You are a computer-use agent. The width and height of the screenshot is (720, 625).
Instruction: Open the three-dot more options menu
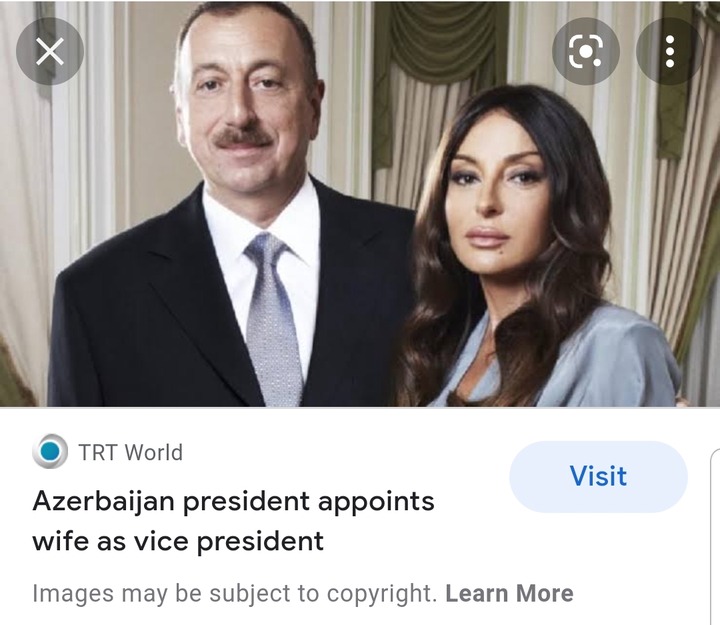(669, 51)
